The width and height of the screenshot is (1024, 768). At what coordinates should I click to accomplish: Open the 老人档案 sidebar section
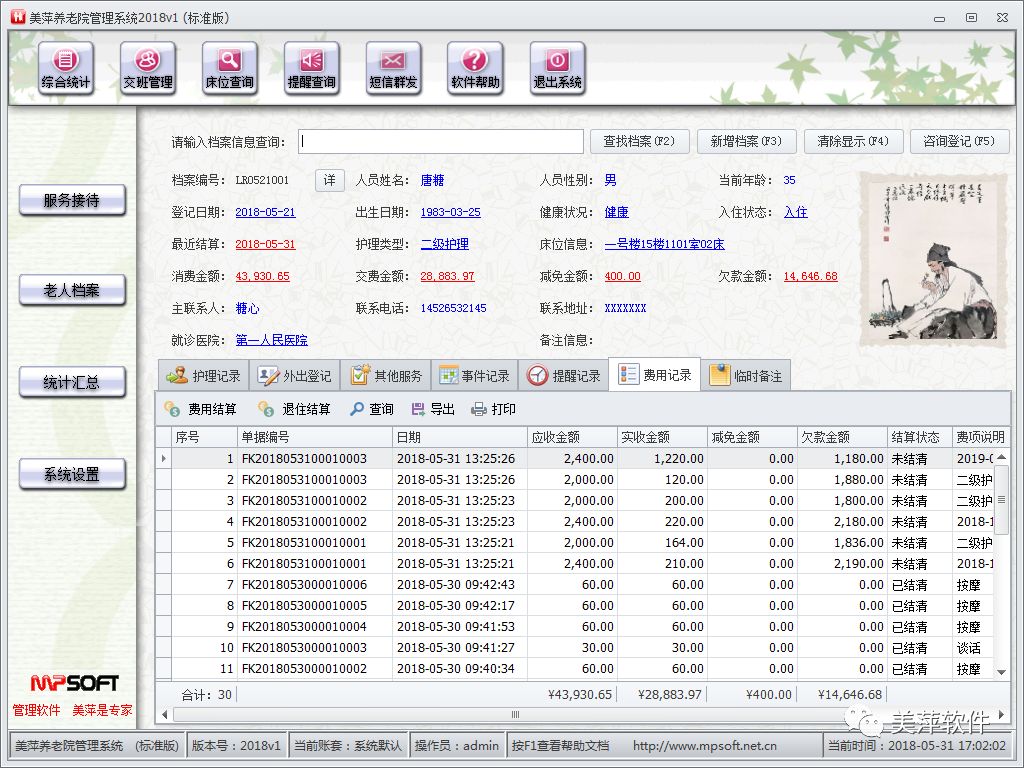click(71, 291)
